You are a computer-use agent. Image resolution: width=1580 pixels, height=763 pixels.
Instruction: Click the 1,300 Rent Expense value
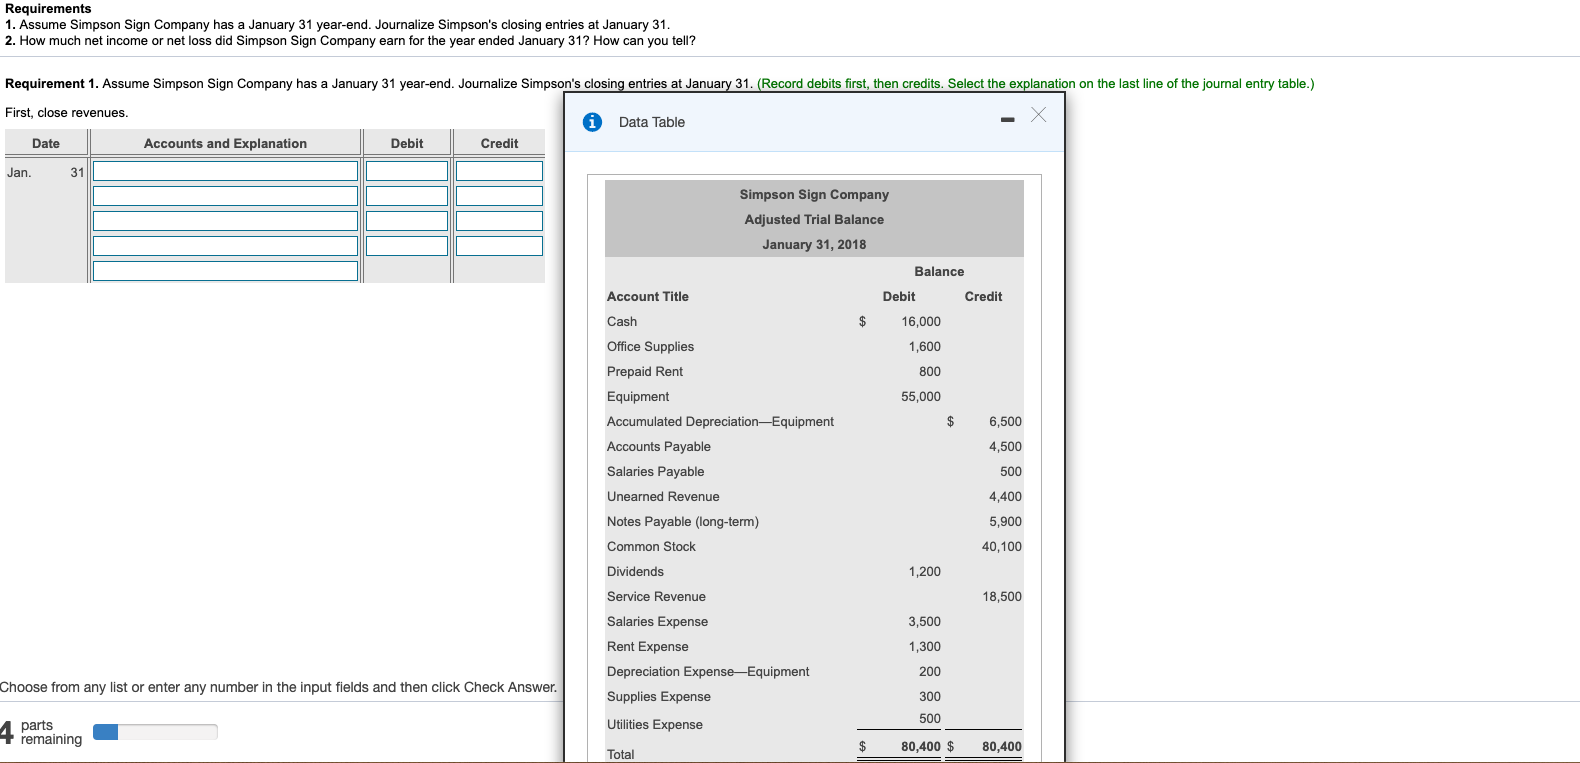(x=925, y=646)
